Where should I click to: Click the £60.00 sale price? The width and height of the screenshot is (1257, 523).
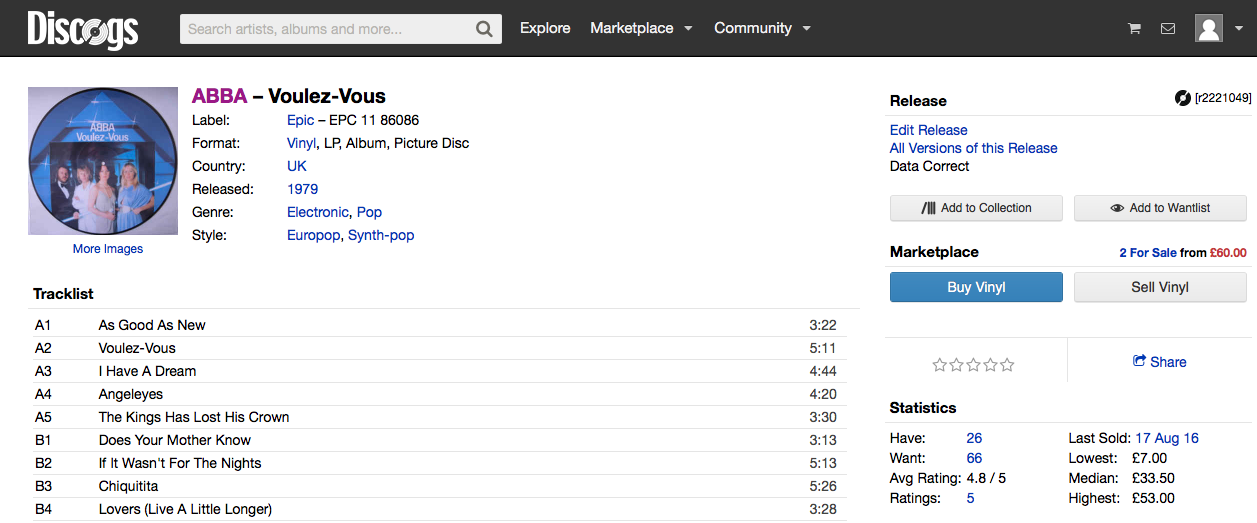pos(1228,253)
